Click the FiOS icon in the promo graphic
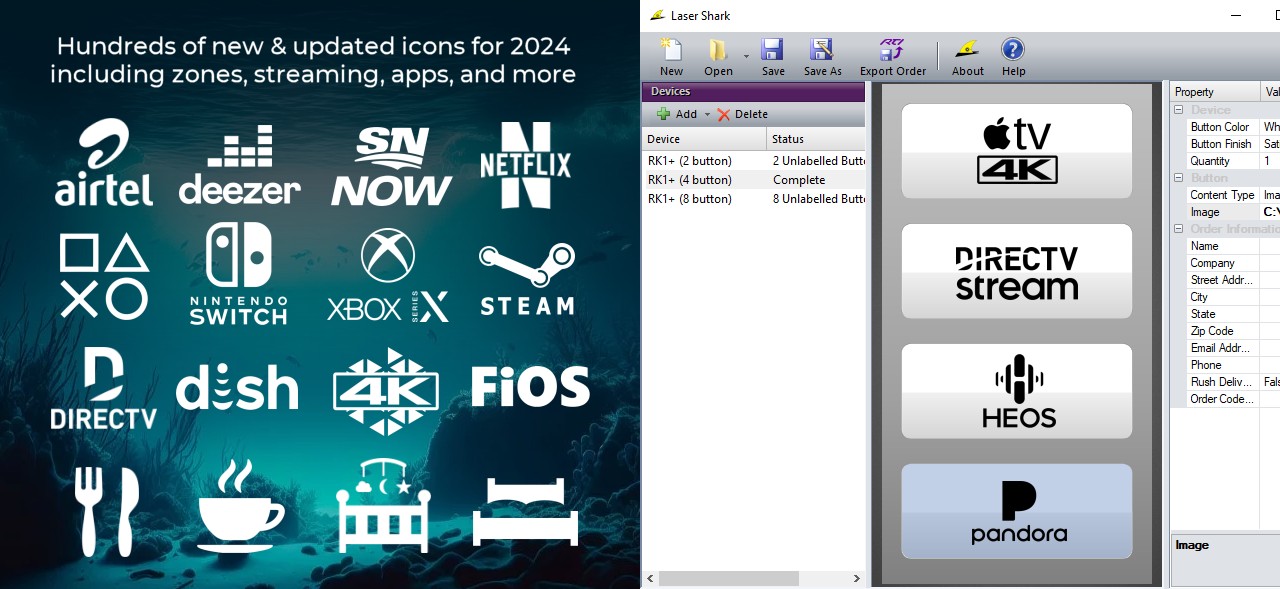1280x589 pixels. 530,387
